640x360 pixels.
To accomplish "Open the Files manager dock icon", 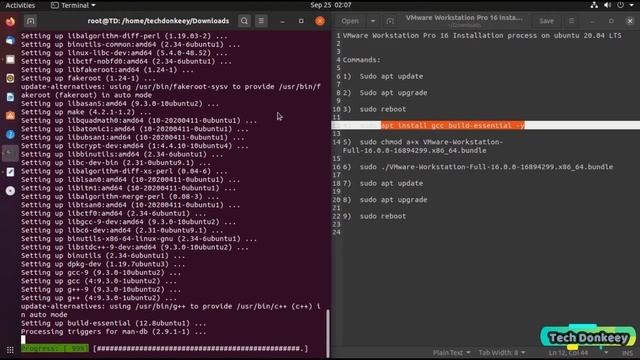I will point(10,60).
